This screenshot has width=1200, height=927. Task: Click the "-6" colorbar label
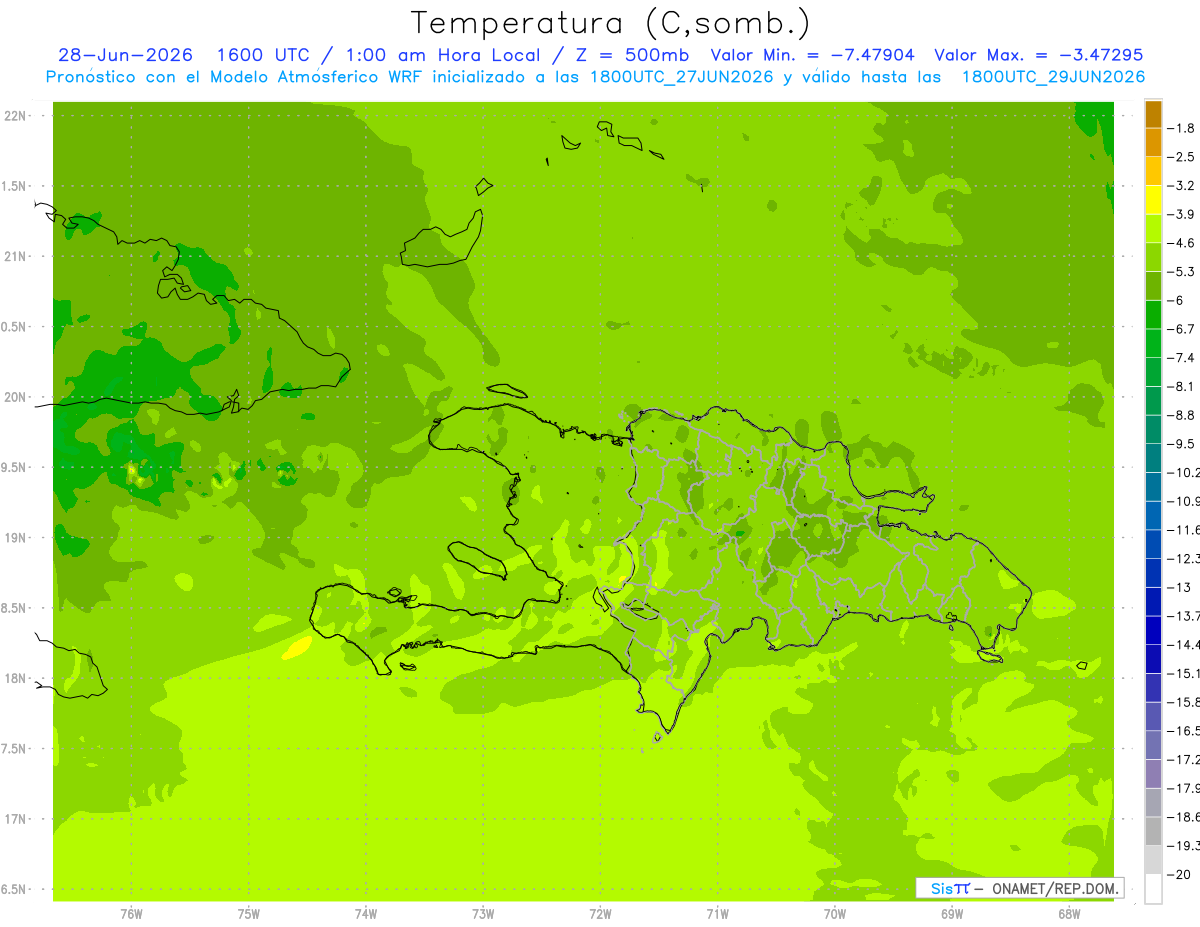coord(1176,300)
